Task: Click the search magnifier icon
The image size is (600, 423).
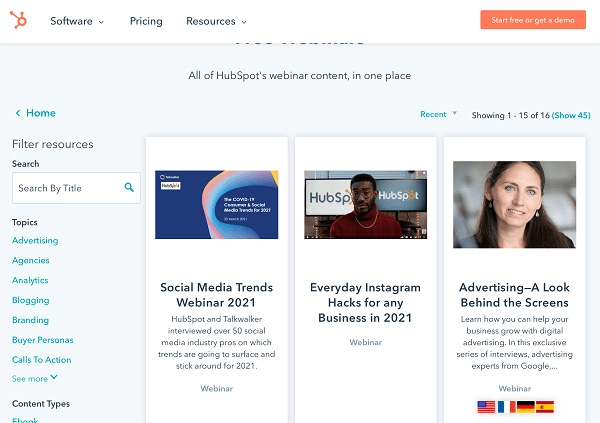Action: [x=129, y=187]
